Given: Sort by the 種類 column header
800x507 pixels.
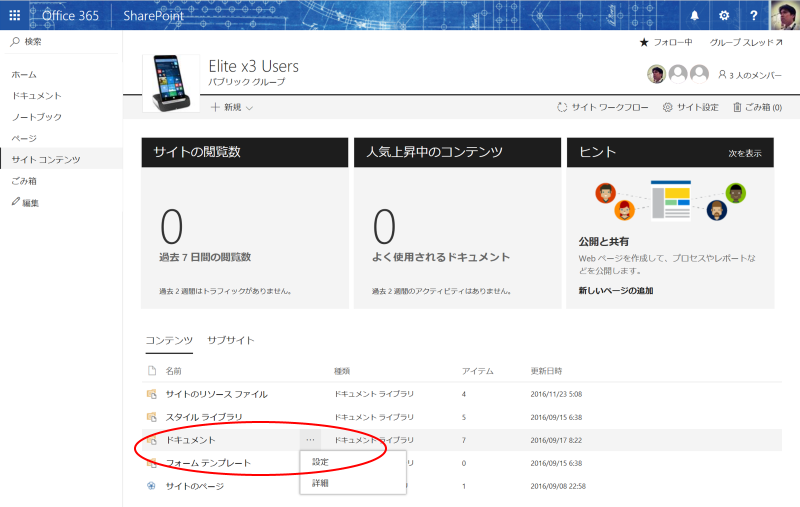Looking at the screenshot, I should 342,371.
